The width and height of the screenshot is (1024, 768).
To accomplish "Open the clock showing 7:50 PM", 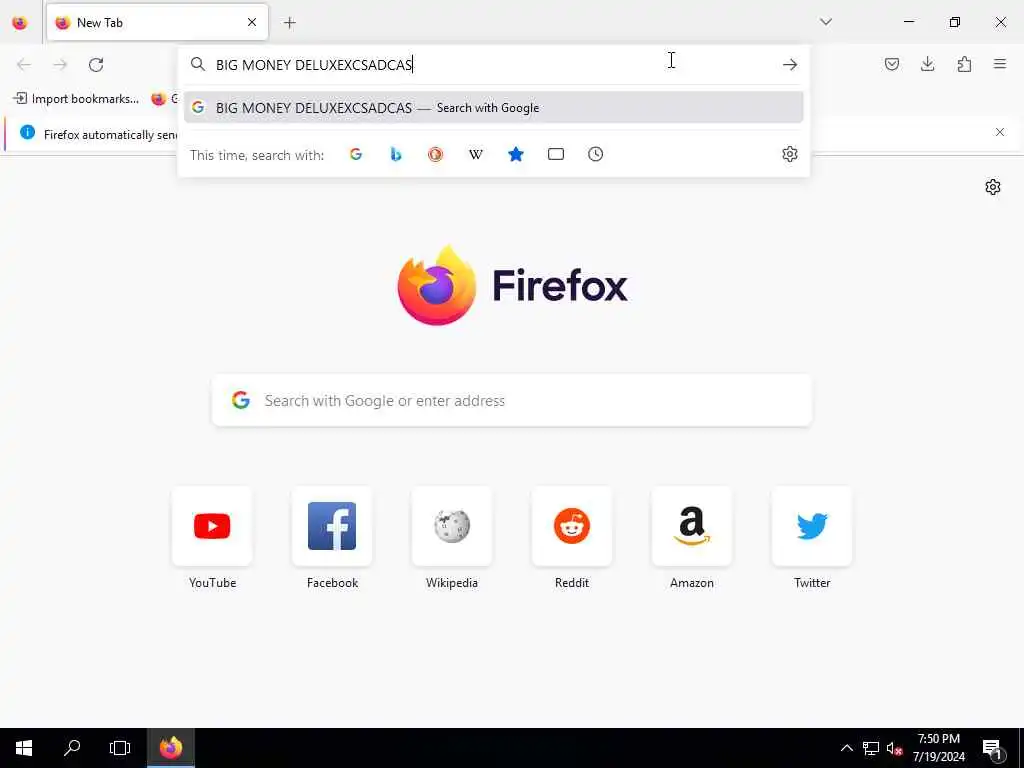I will click(x=939, y=748).
